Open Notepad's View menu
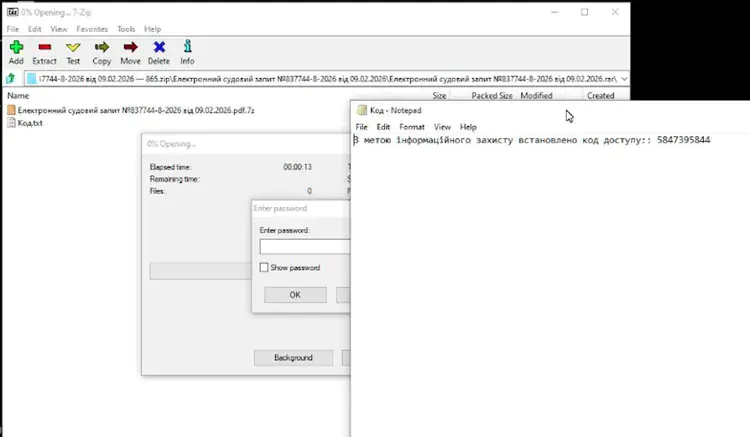Image resolution: width=750 pixels, height=437 pixels. pos(442,127)
